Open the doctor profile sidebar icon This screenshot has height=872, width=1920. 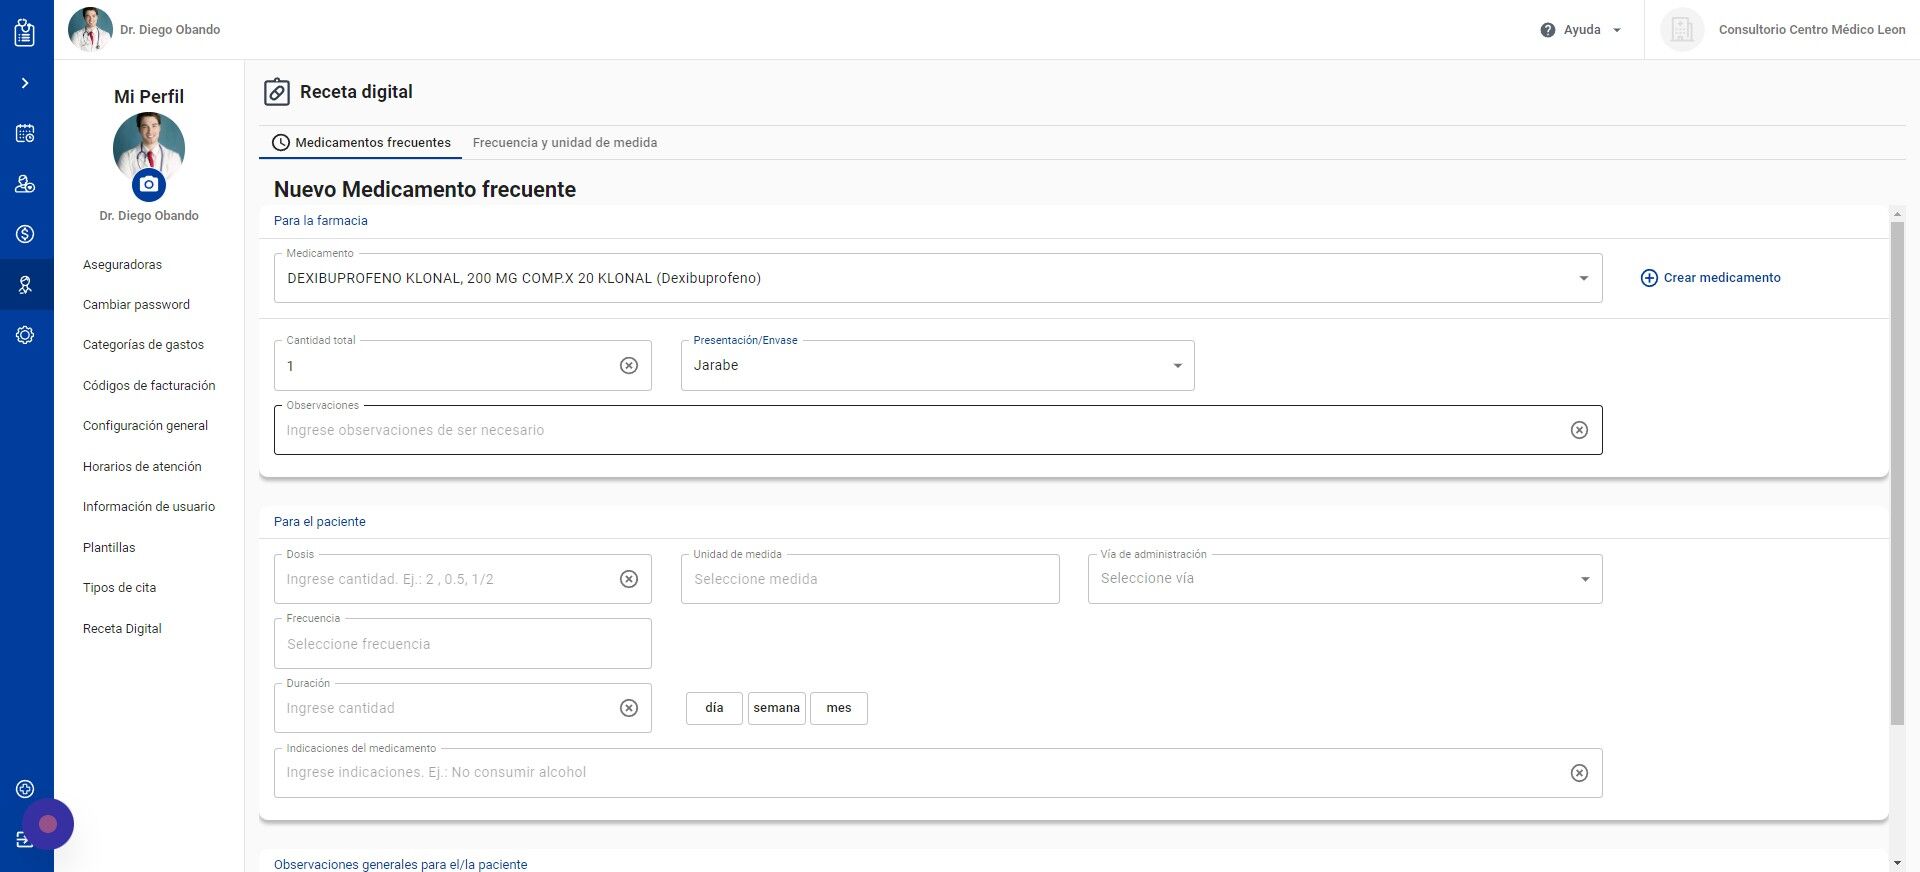point(25,285)
